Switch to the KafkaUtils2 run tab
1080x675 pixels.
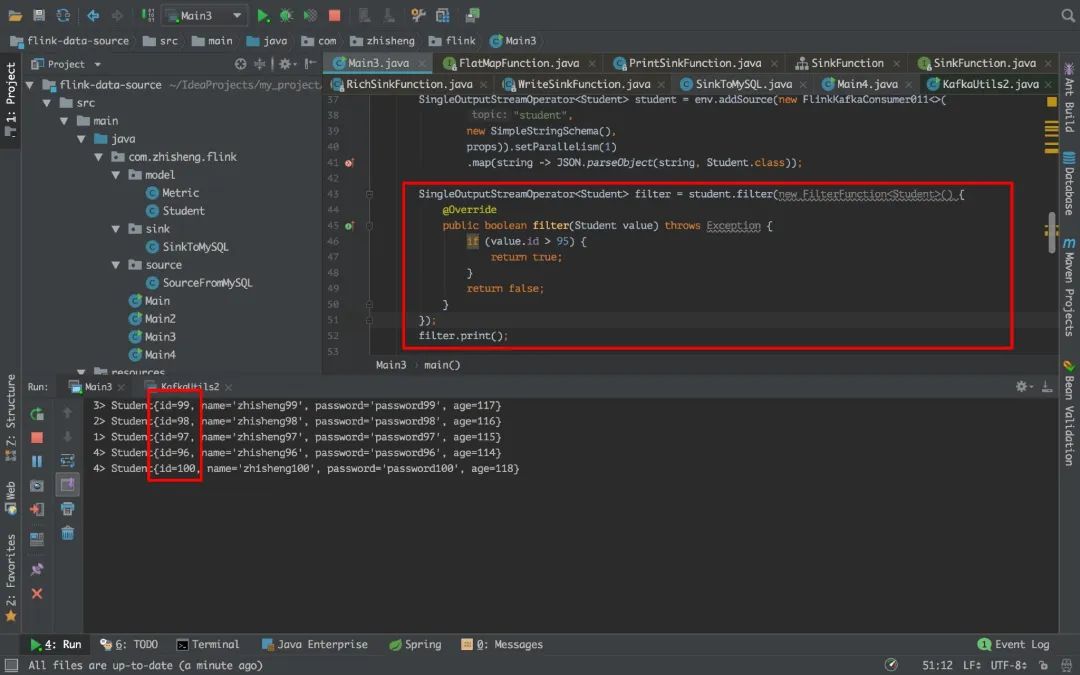pyautogui.click(x=188, y=387)
